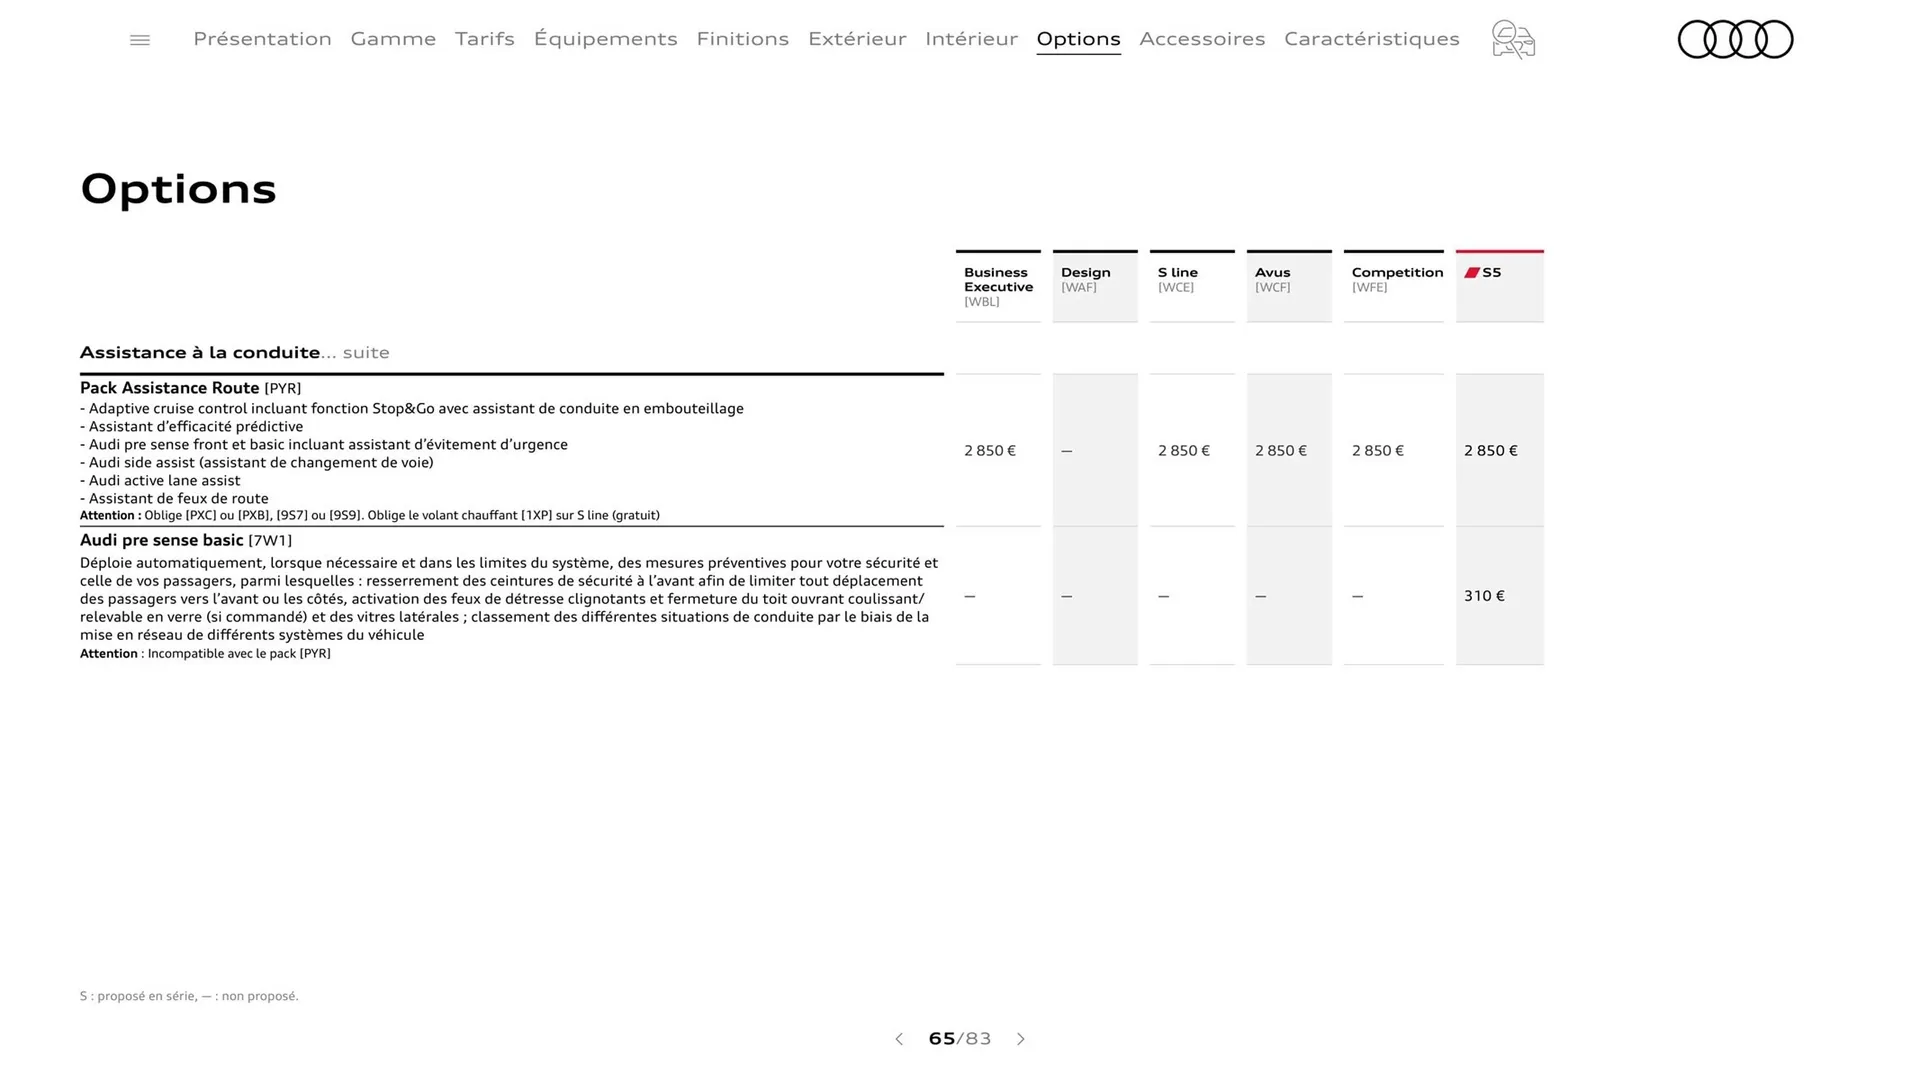Click the Options page heading
This screenshot has height=1080, width=1920.
(178, 189)
